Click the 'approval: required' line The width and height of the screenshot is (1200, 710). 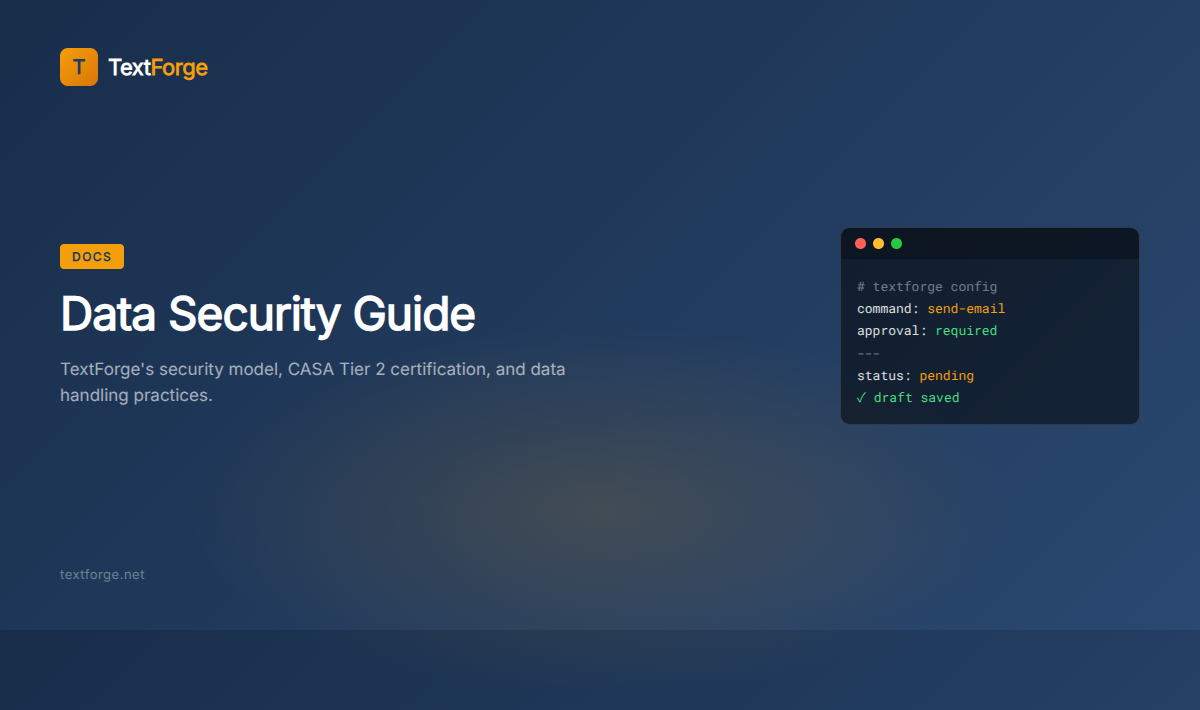tap(927, 331)
